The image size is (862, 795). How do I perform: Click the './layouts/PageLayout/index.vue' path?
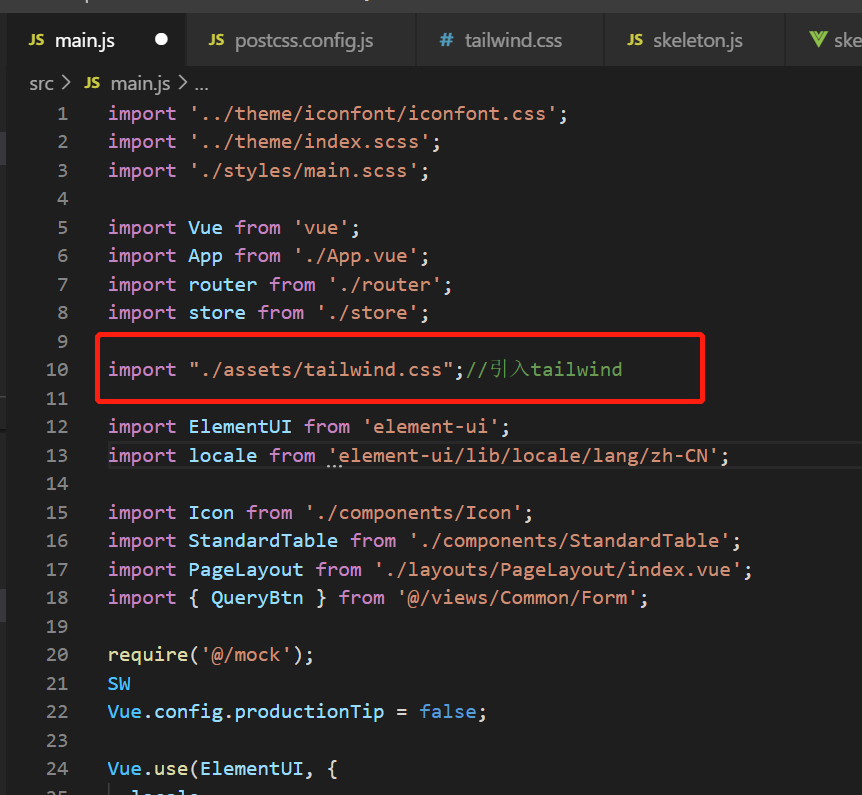(x=557, y=569)
